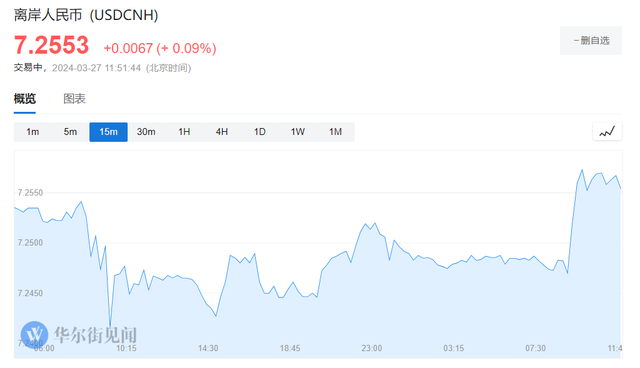
Task: Click the 14:30 time axis label
Action: (x=208, y=348)
